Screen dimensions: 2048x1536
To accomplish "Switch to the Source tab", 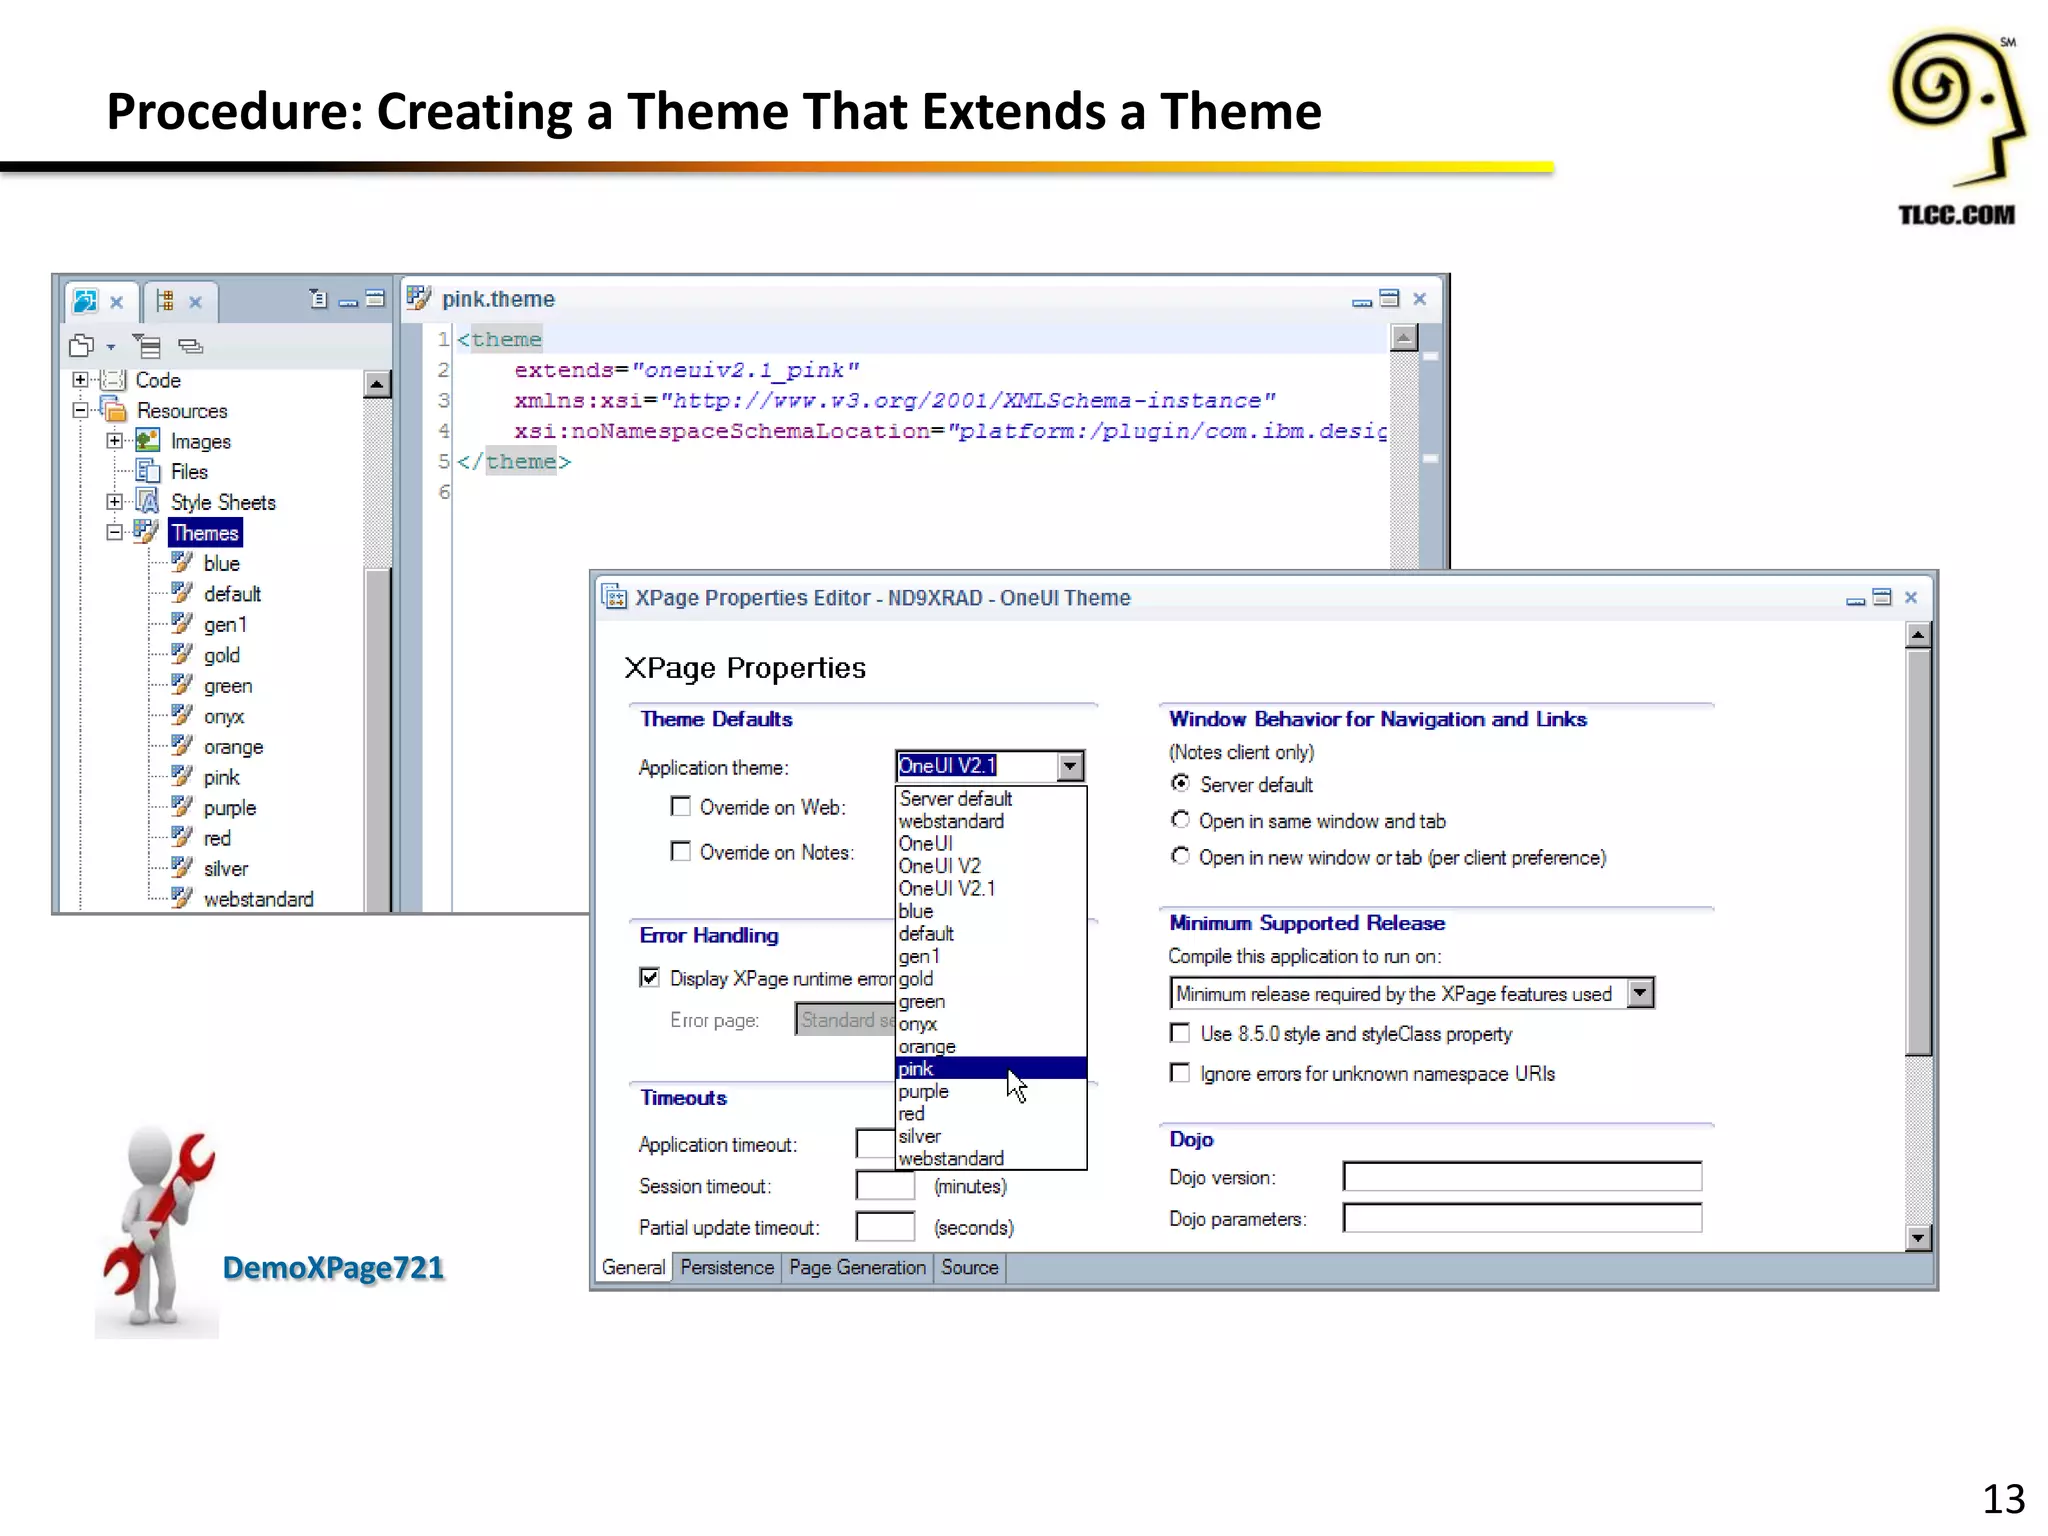I will point(970,1267).
